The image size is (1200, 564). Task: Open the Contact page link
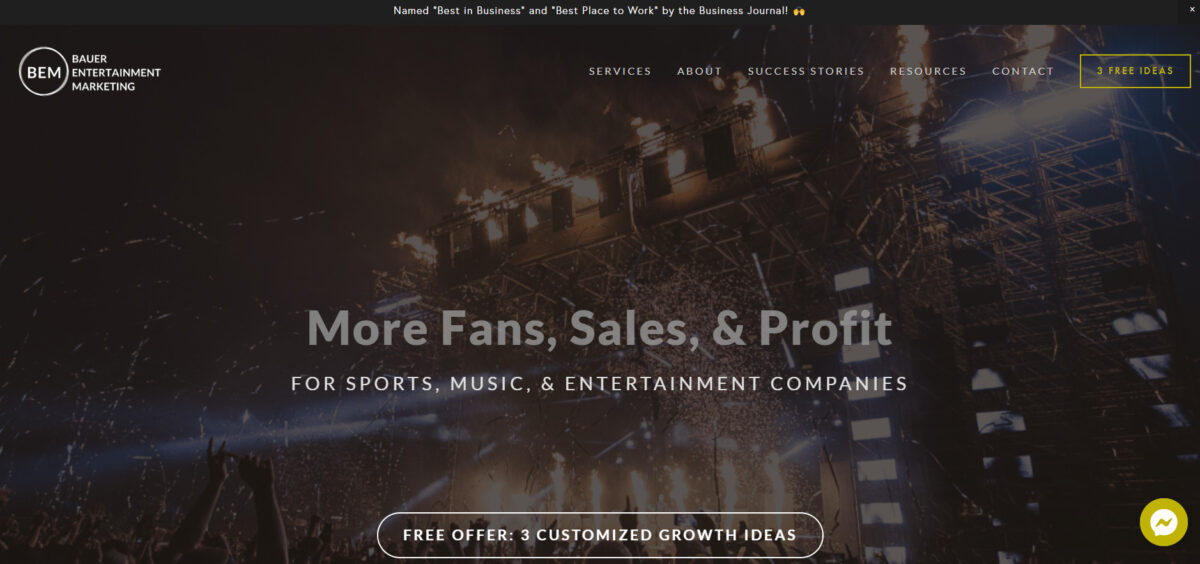click(x=1023, y=71)
